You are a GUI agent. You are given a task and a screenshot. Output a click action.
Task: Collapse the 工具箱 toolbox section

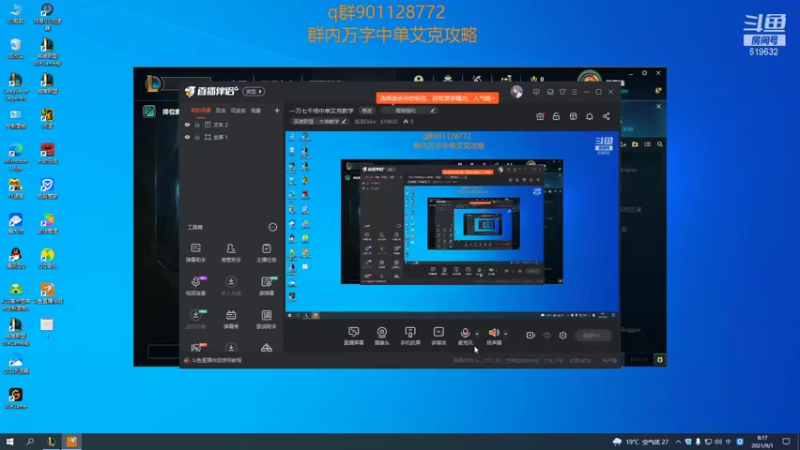273,227
